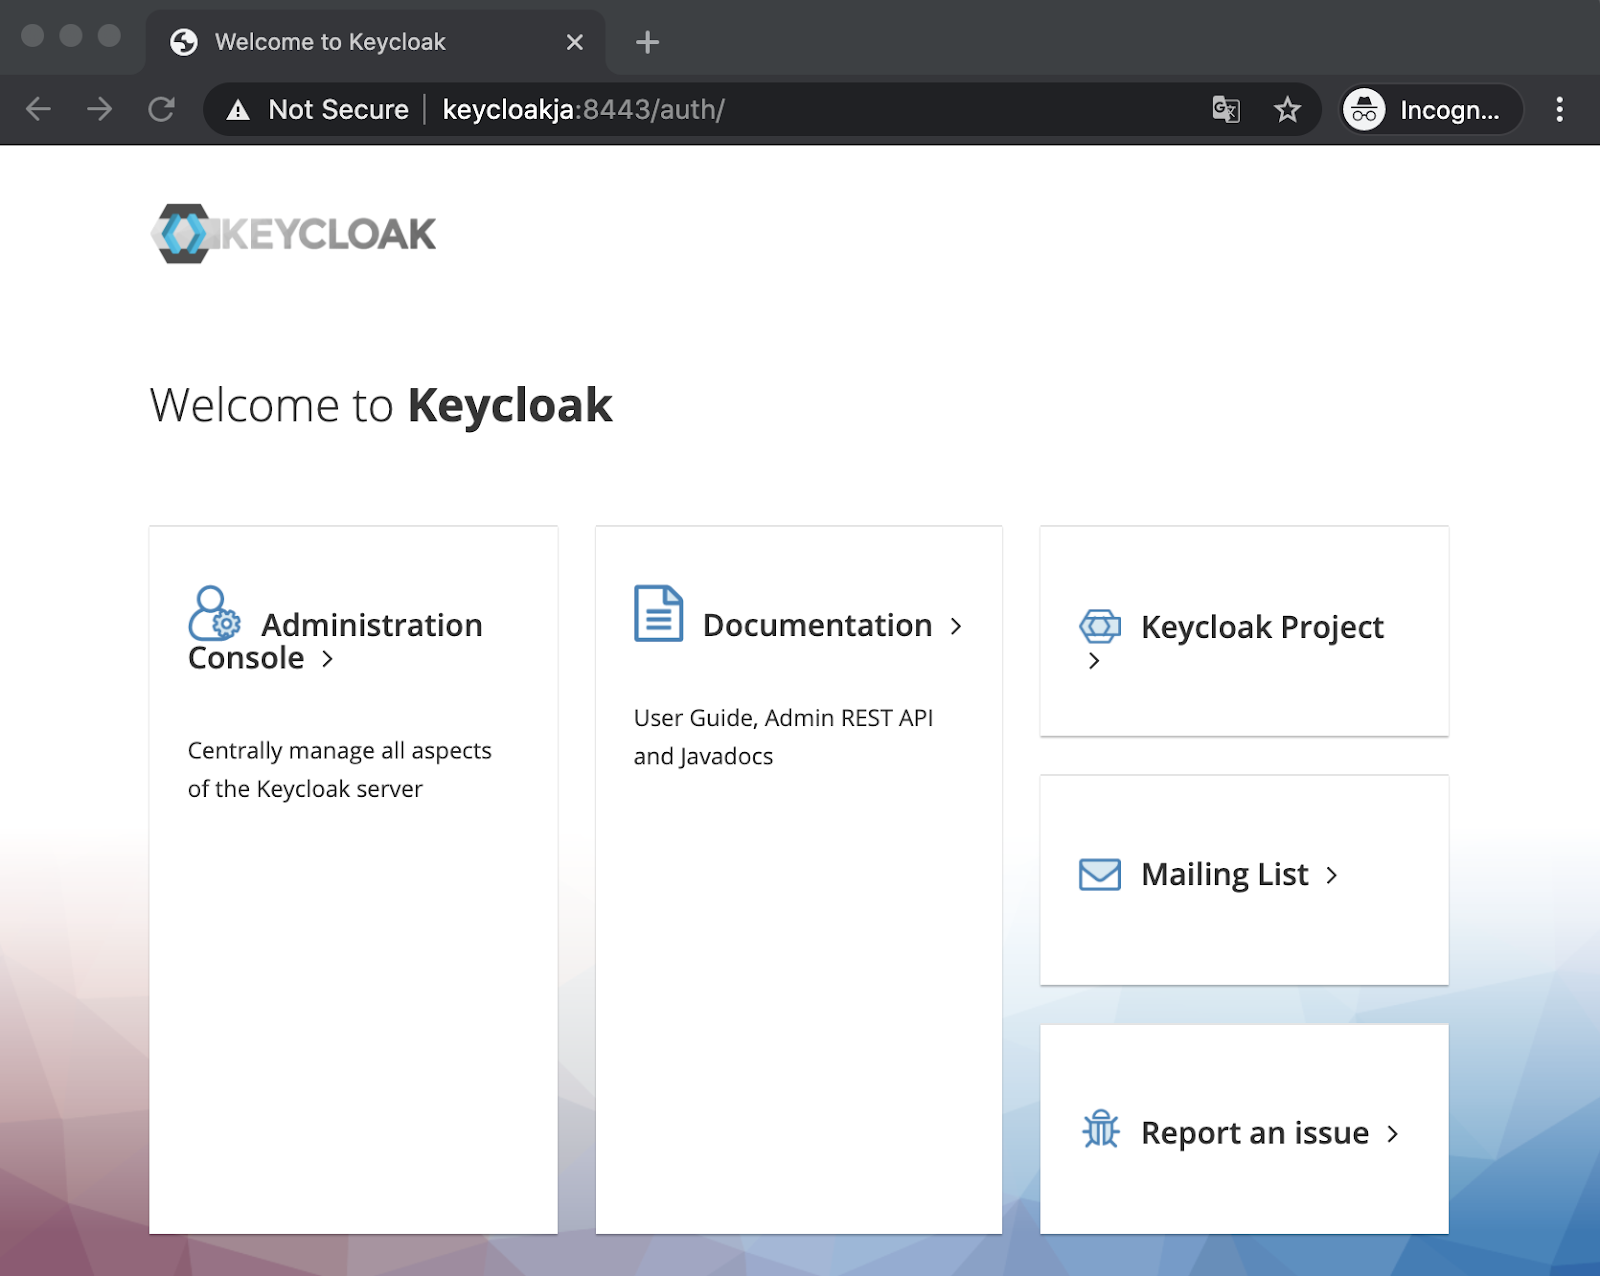
Task: Open the Administration Console link
Action: 335,641
